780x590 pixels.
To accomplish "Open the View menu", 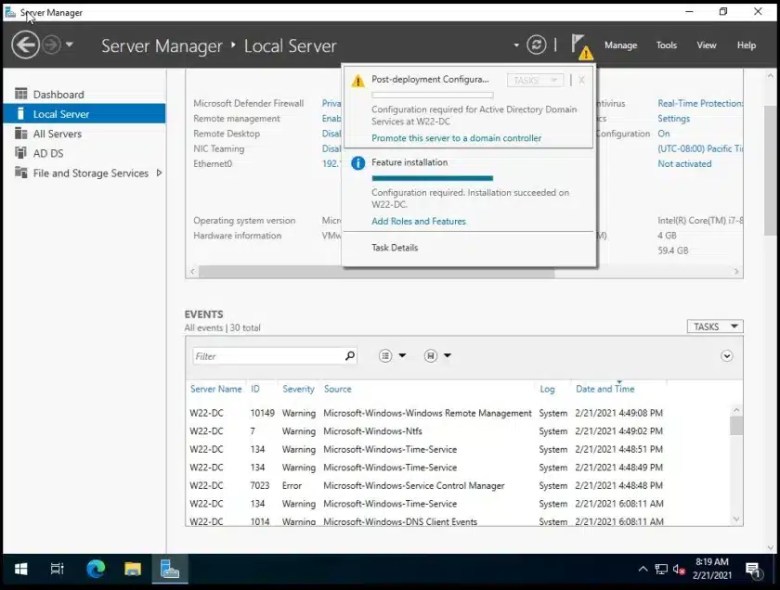I will click(x=706, y=45).
